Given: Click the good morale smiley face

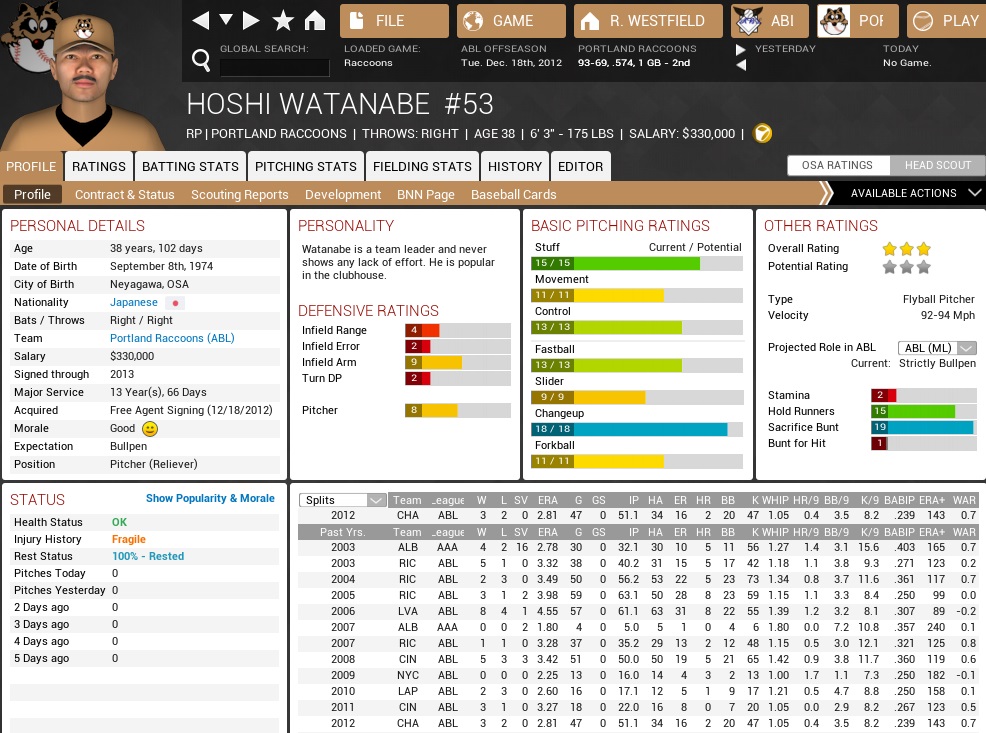Looking at the screenshot, I should [x=150, y=429].
